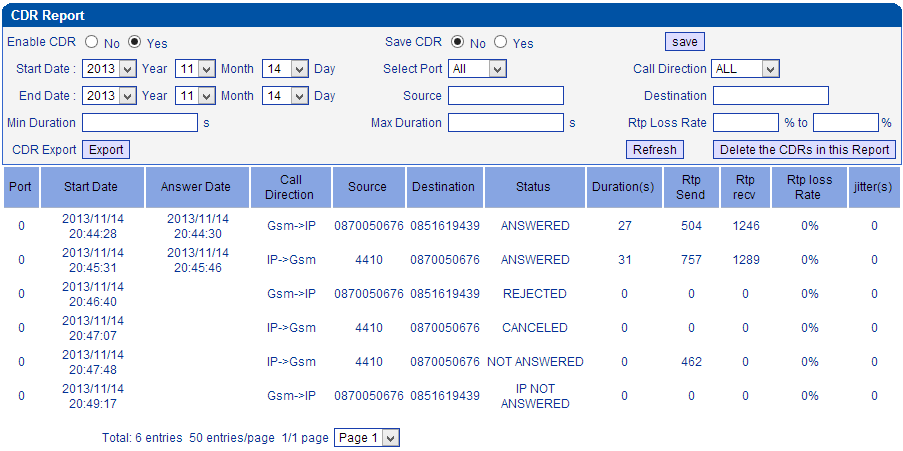This screenshot has width=903, height=451.
Task: Refresh the CDR report
Action: 654,149
